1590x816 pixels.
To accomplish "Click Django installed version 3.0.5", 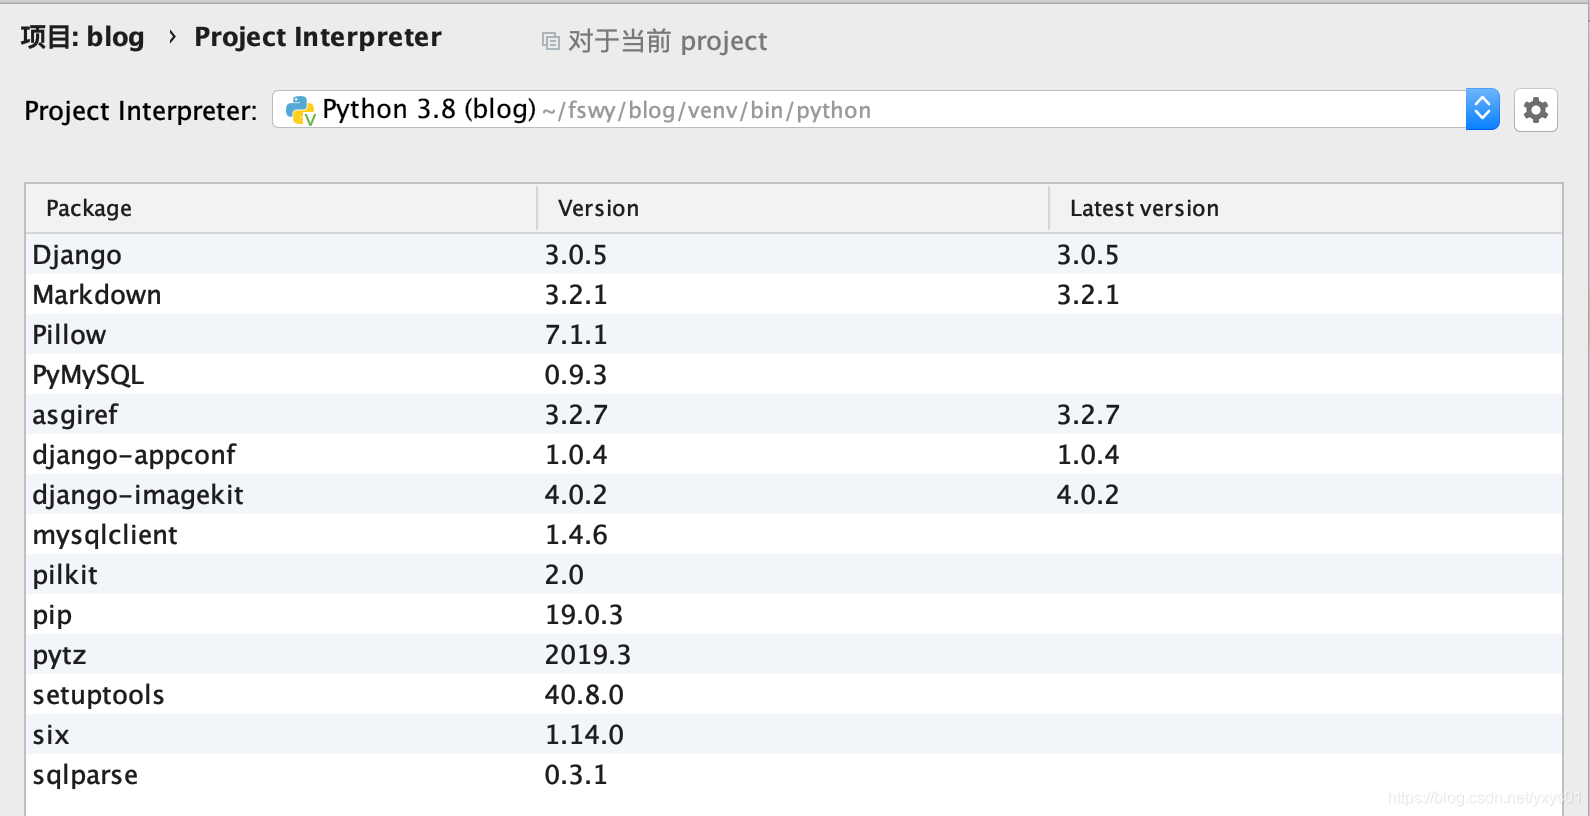I will click(576, 255).
